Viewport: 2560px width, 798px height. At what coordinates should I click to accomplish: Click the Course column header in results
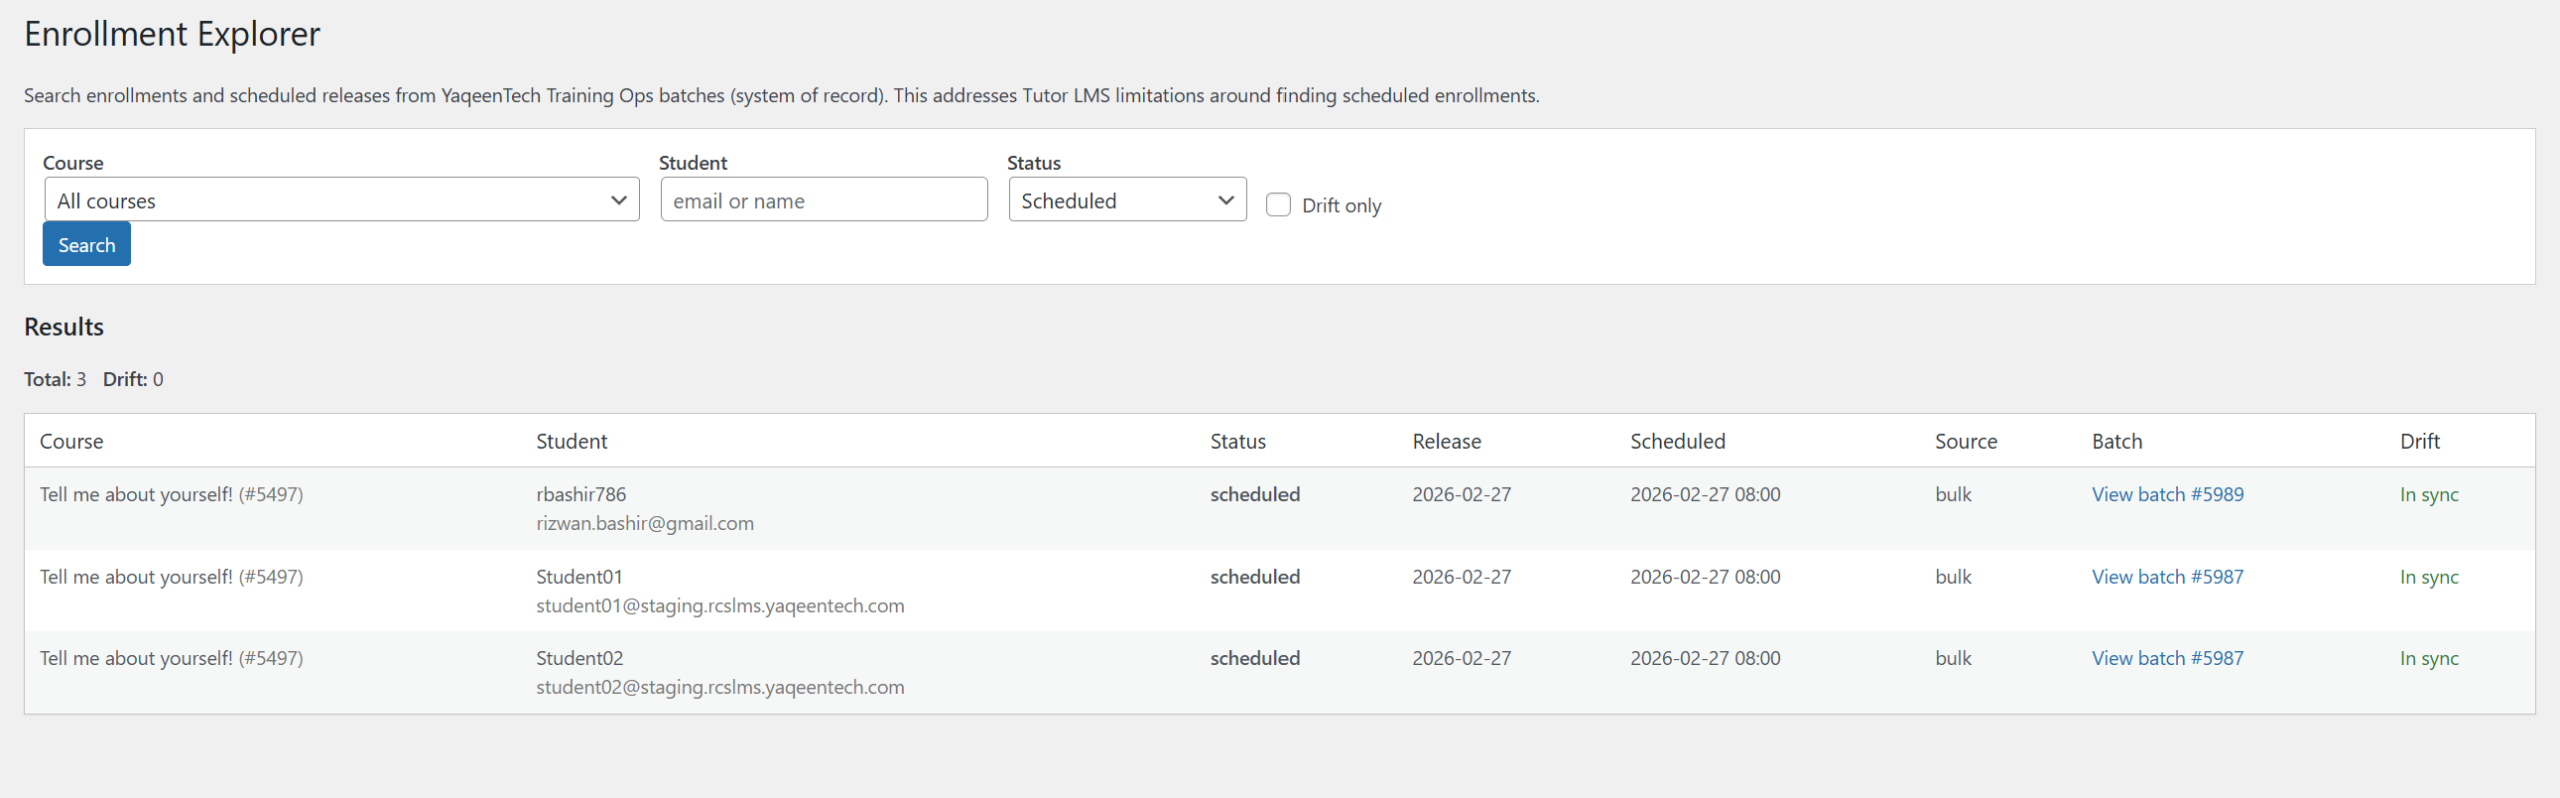coord(71,441)
